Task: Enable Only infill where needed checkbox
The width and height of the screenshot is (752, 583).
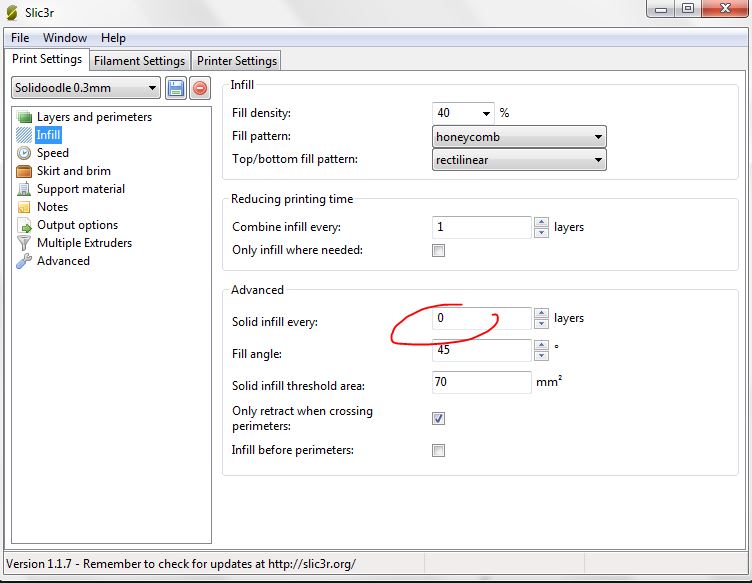Action: [438, 251]
